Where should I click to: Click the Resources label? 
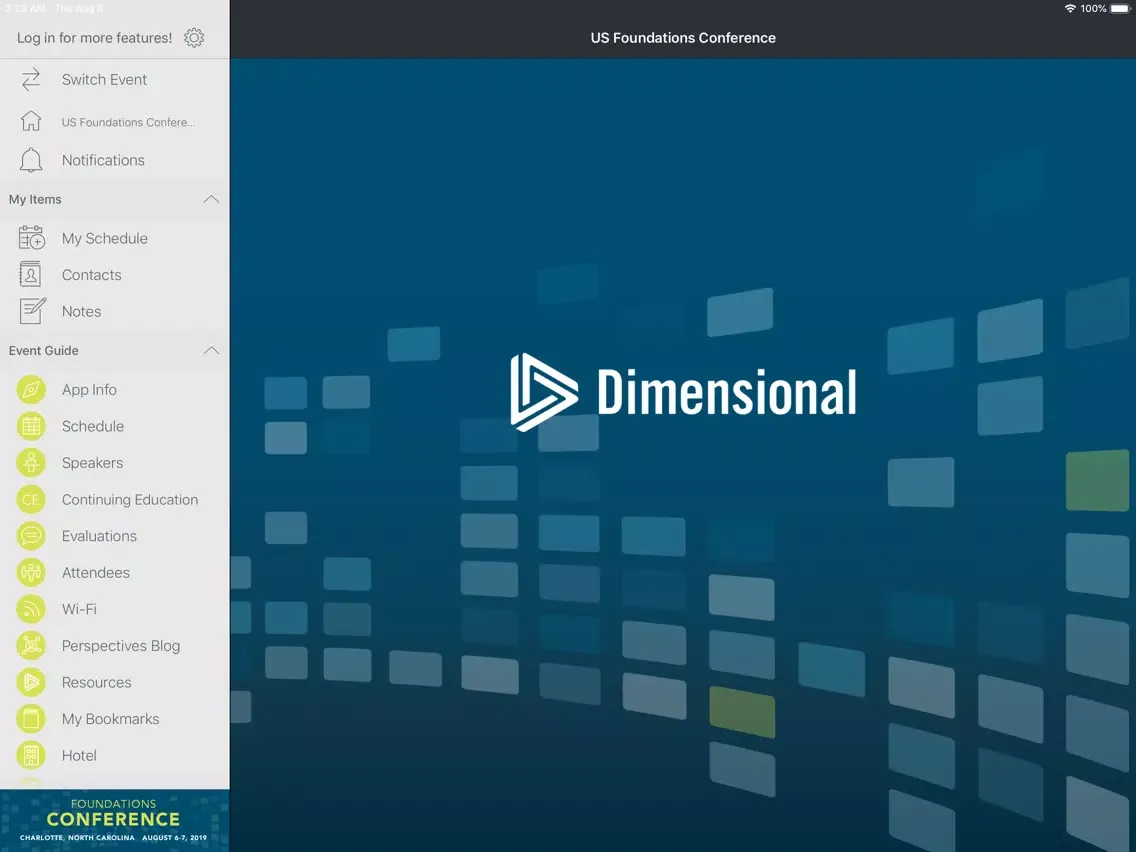96,682
